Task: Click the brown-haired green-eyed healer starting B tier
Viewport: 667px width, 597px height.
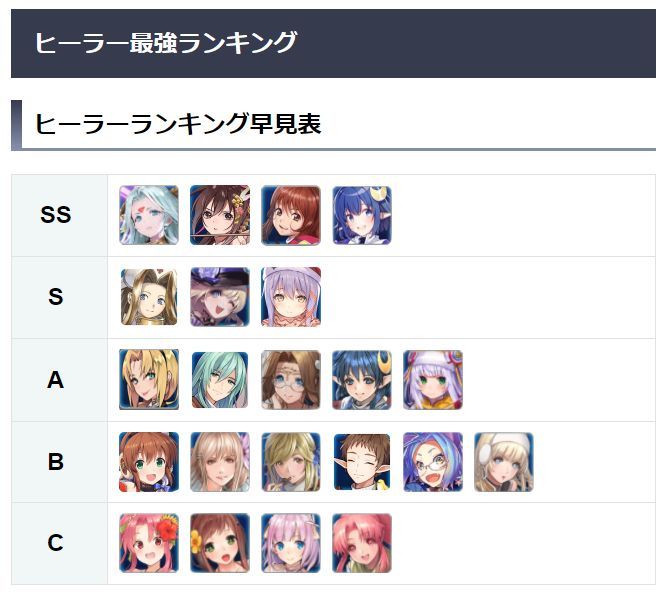Action: pos(149,462)
